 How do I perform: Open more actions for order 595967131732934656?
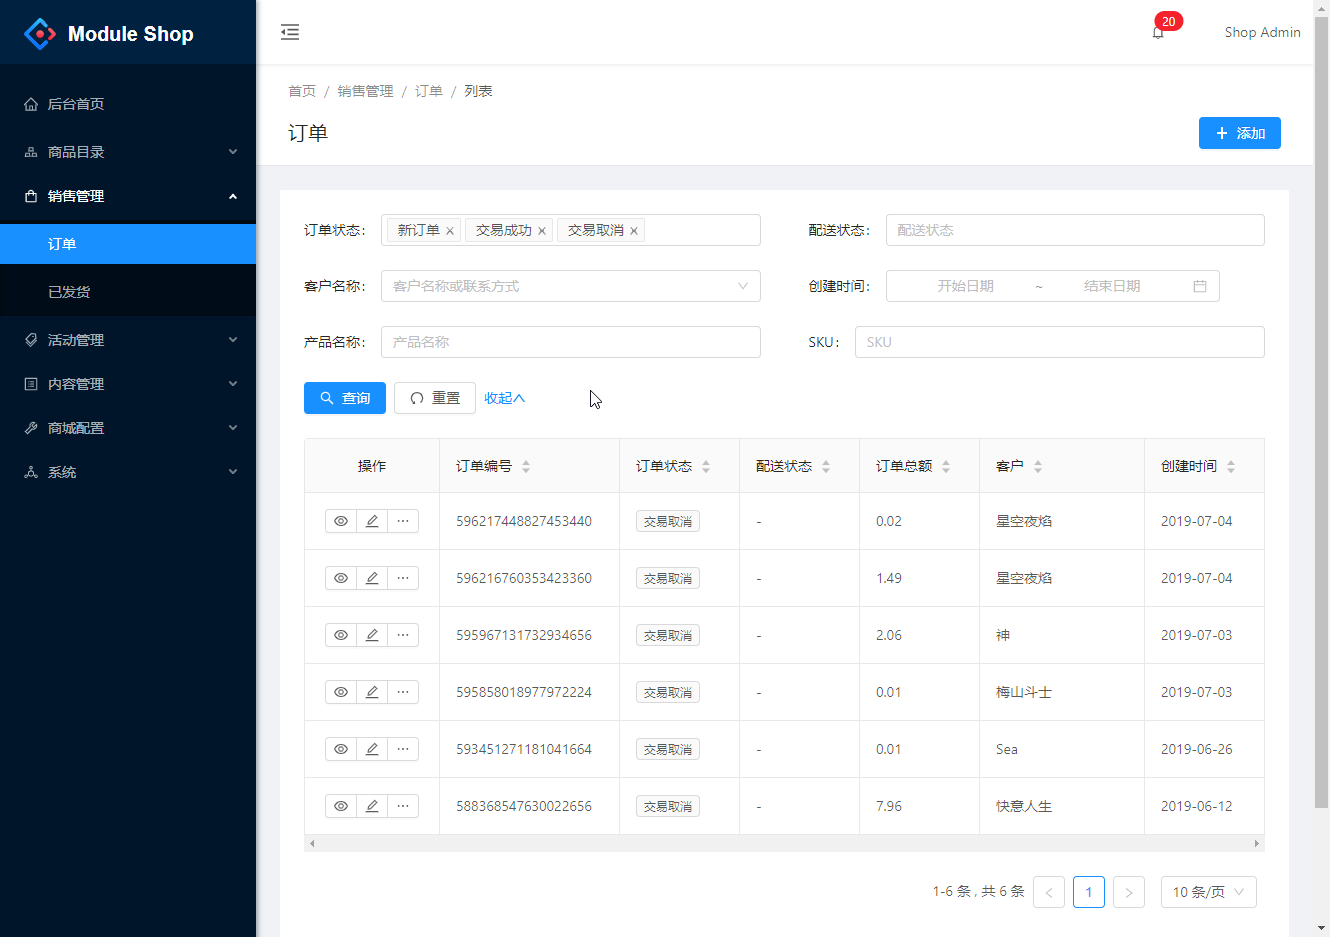point(403,635)
